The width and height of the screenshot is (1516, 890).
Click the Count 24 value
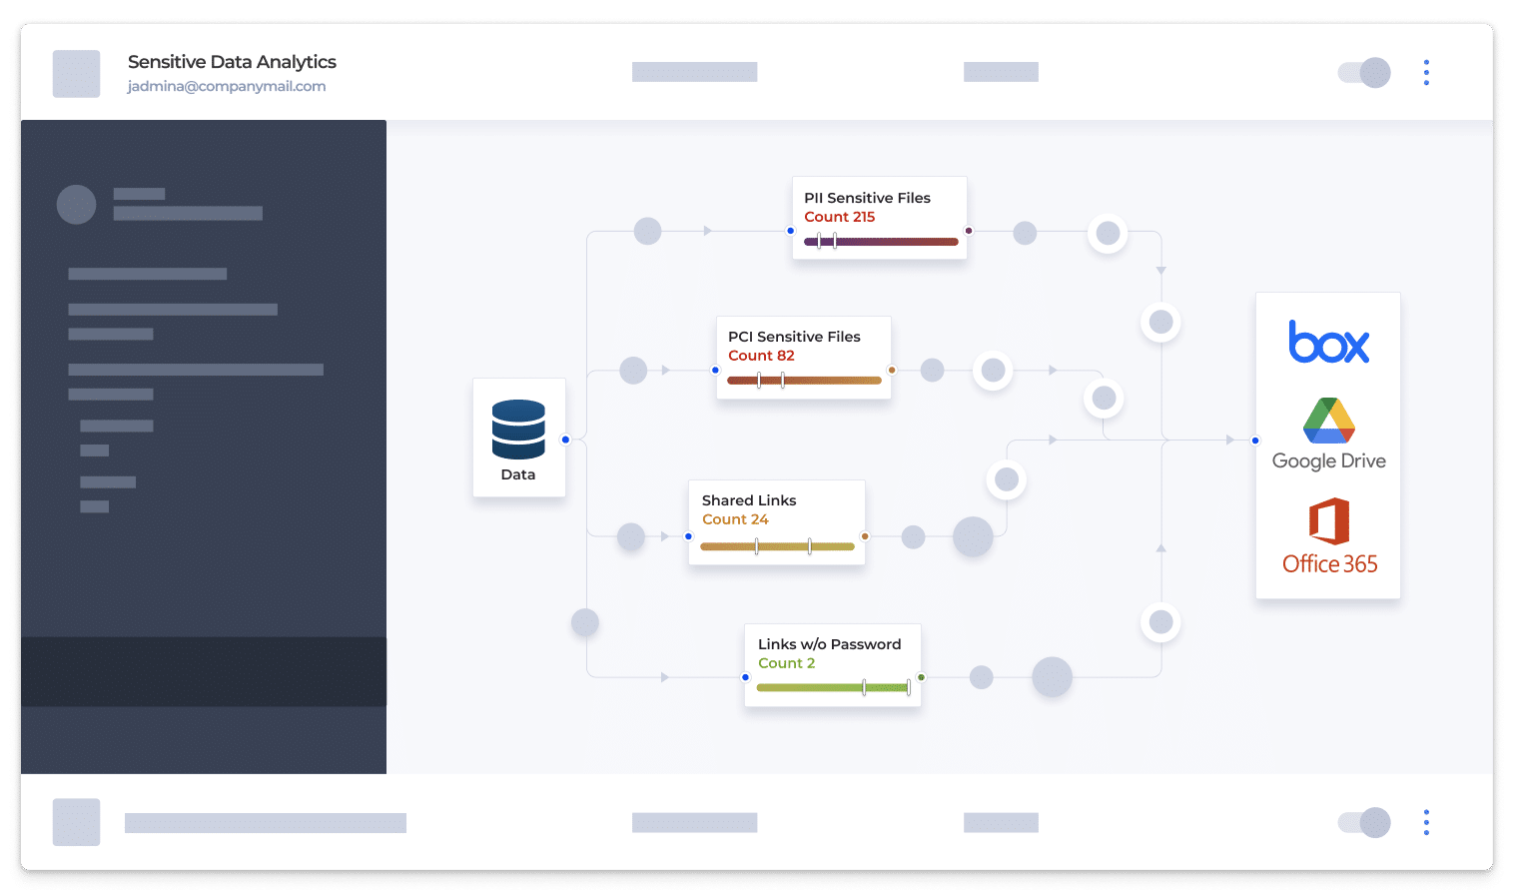(735, 520)
